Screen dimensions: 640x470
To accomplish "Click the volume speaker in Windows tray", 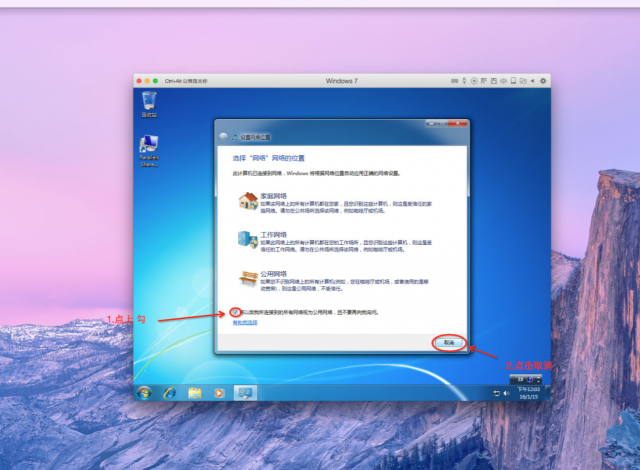I will [507, 393].
